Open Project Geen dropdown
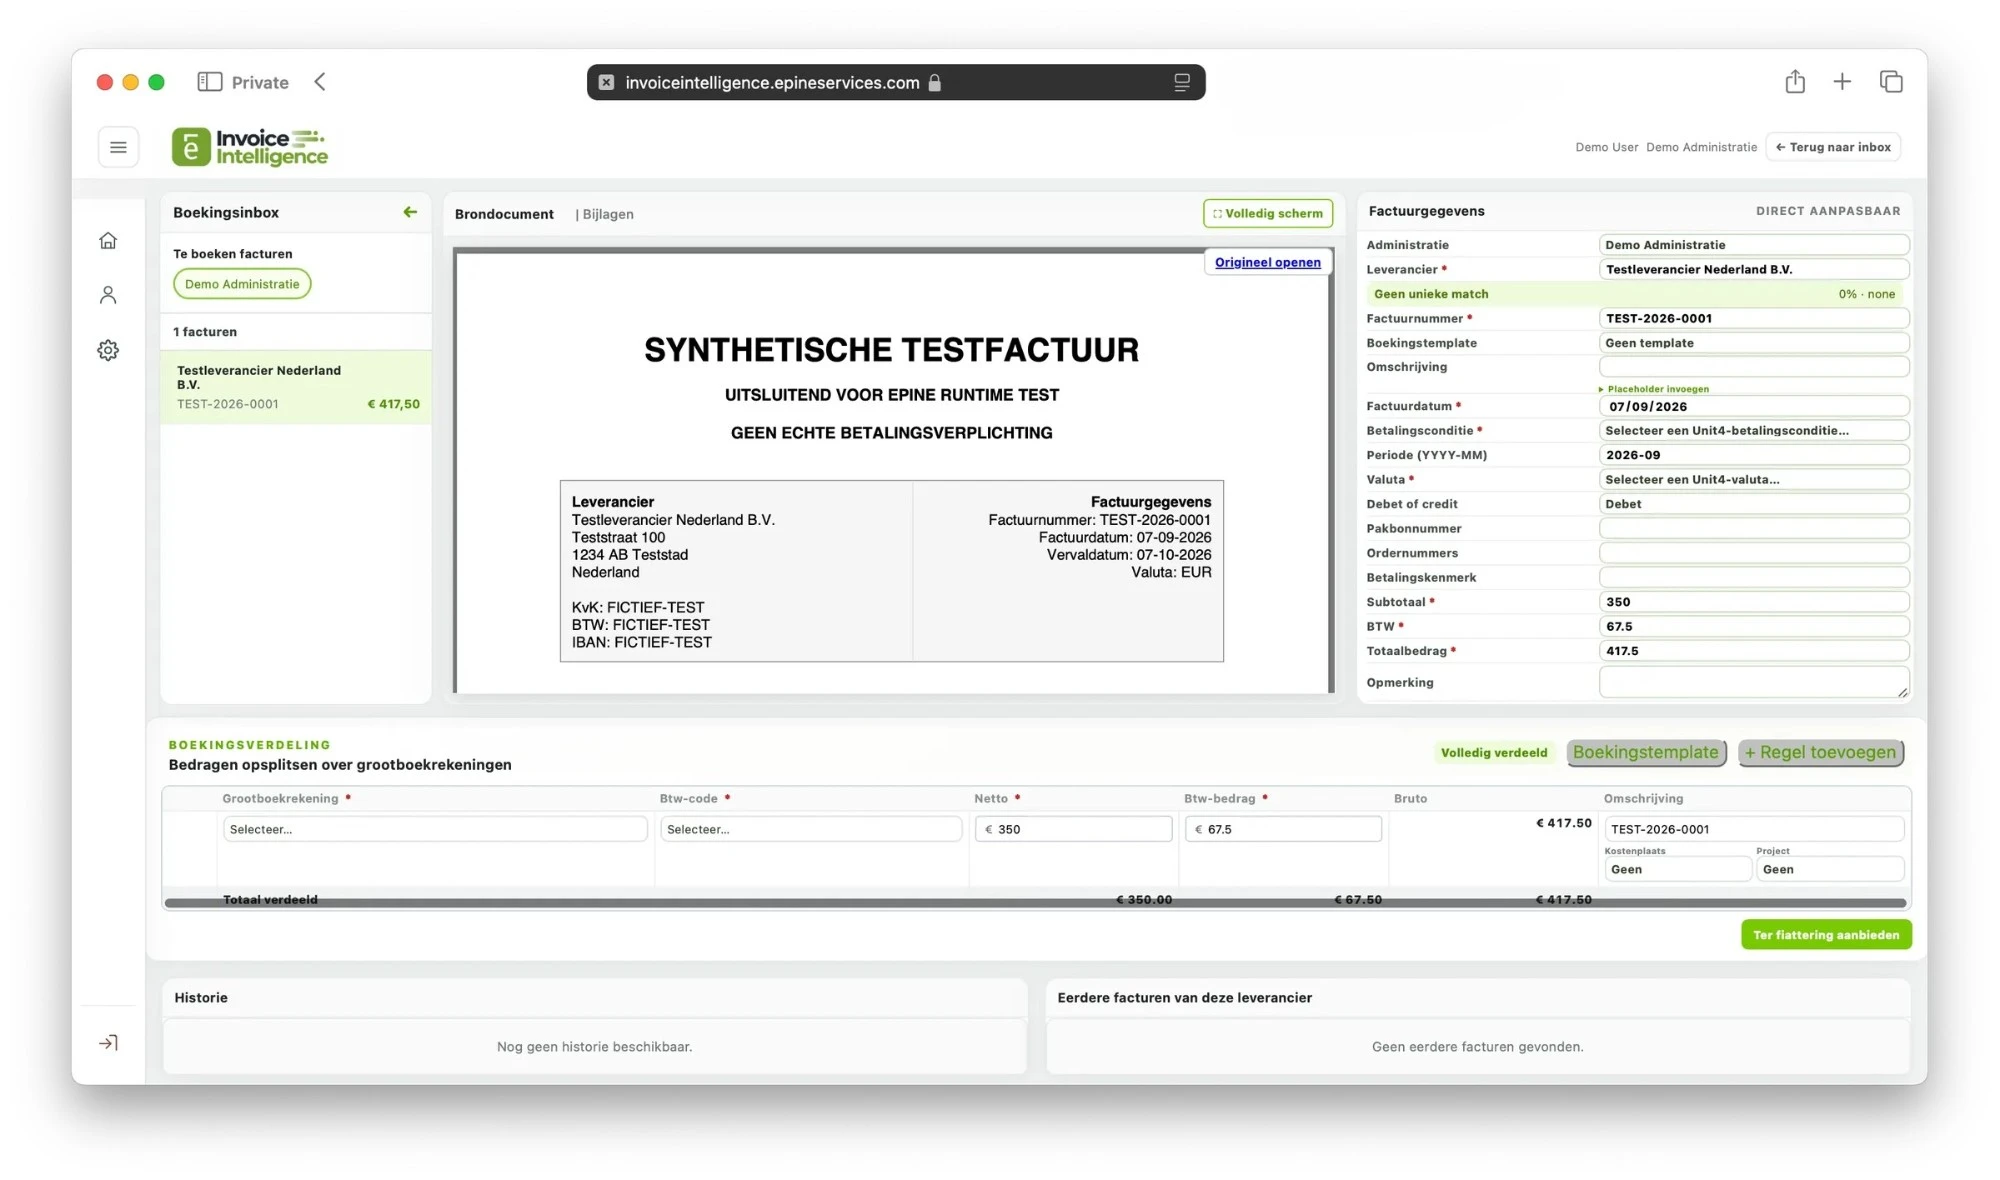 pyautogui.click(x=1829, y=869)
